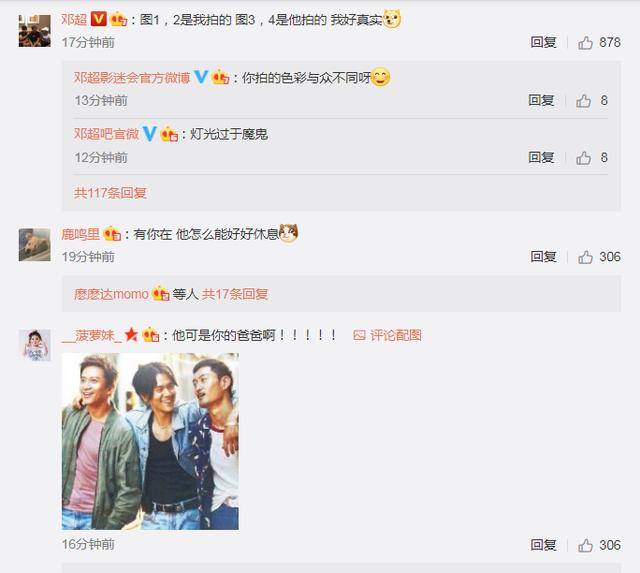Screen dimensions: 640x573
Task: Like __菠萝妹_'s photo comment
Action: [x=585, y=545]
